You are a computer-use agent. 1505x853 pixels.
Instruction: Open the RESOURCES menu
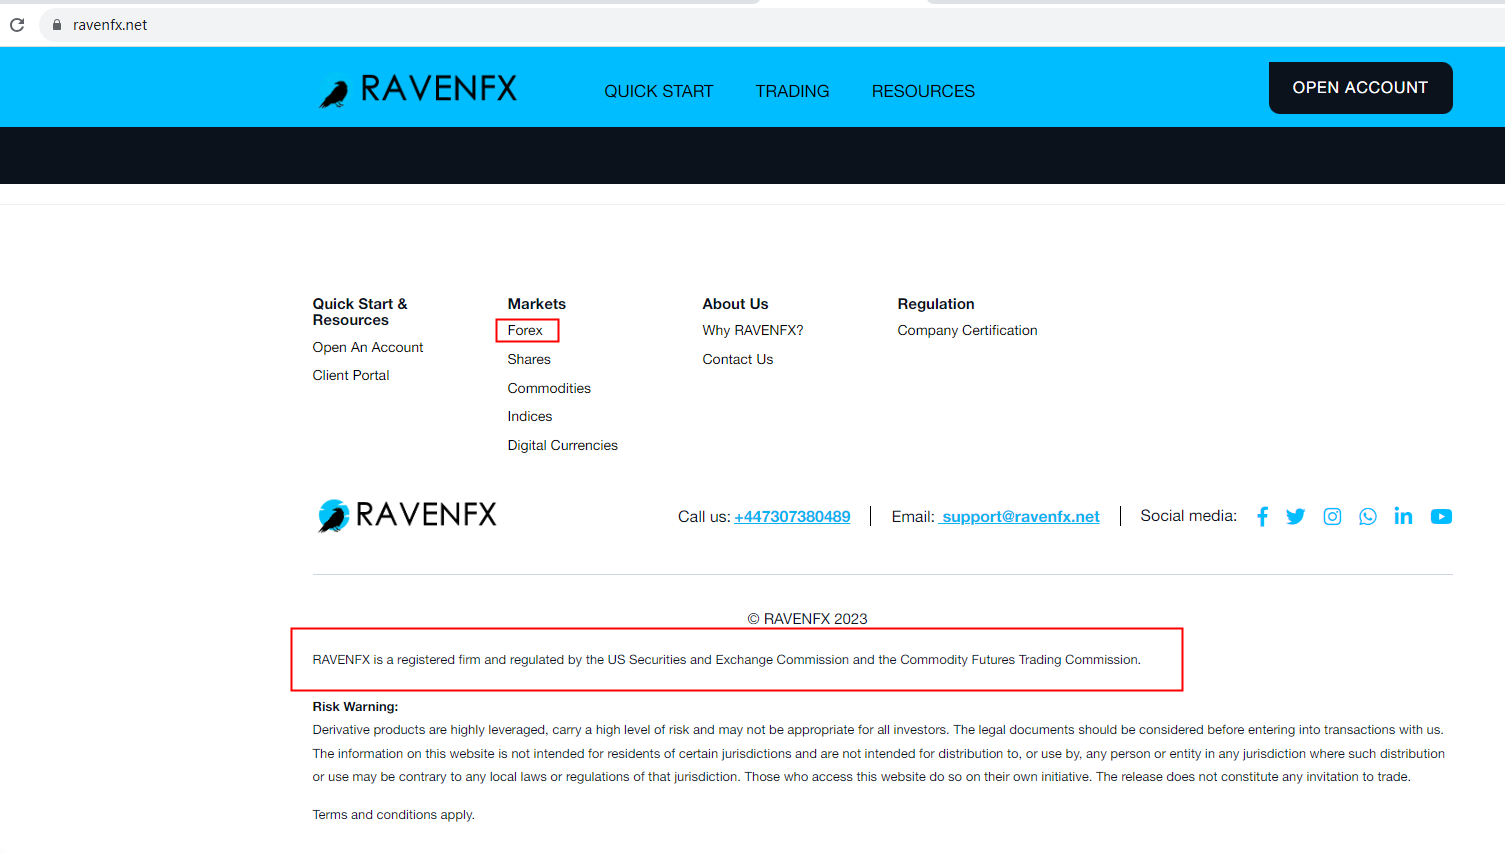tap(923, 91)
